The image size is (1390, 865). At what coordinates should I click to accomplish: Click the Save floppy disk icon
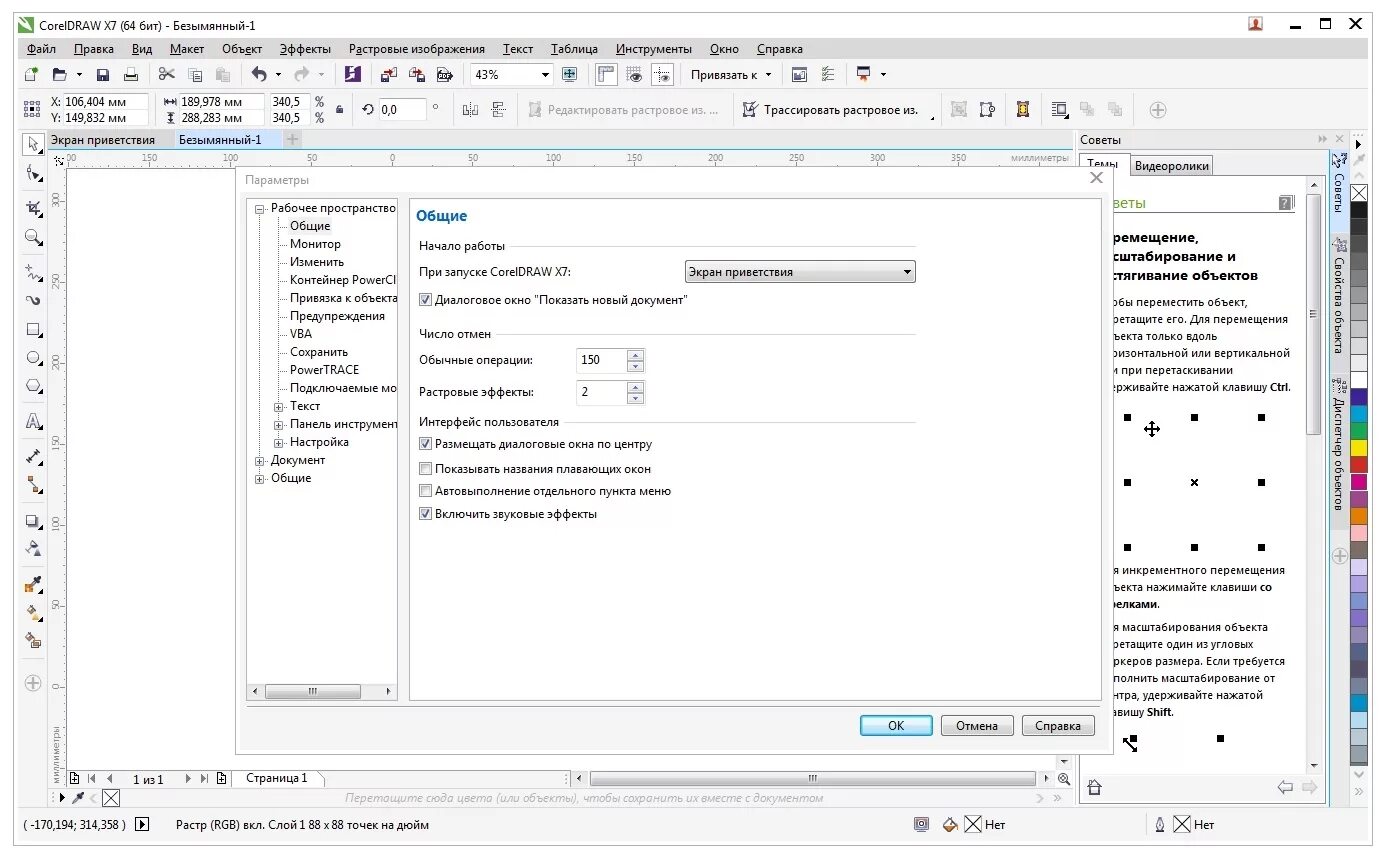coord(103,74)
